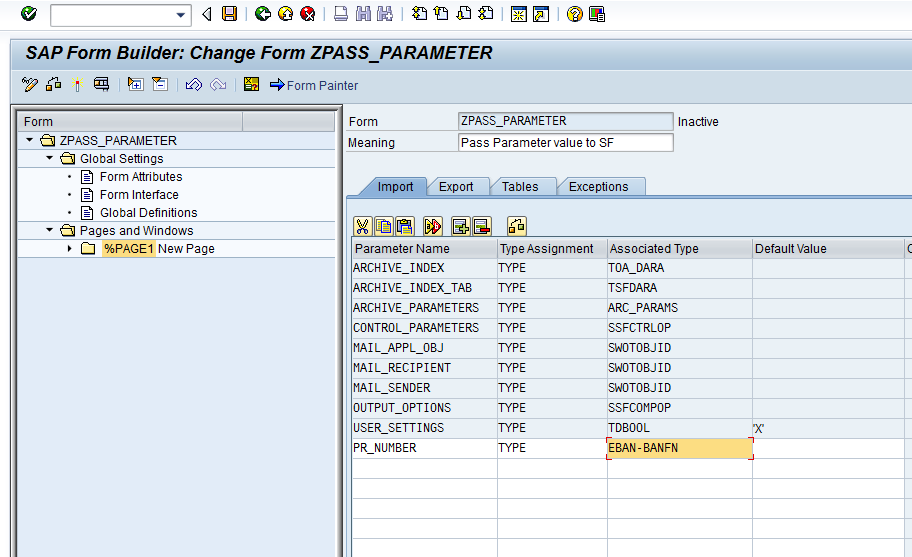Click the yellow Exit icon

(285, 13)
